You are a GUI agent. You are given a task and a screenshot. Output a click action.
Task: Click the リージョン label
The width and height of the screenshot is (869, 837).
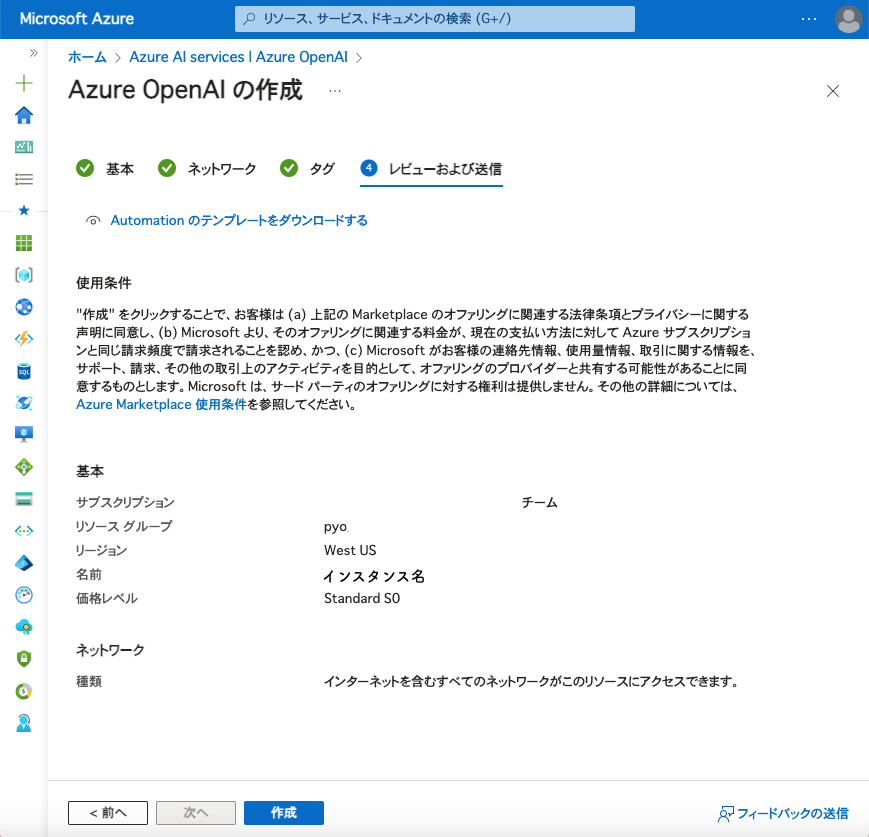click(101, 550)
